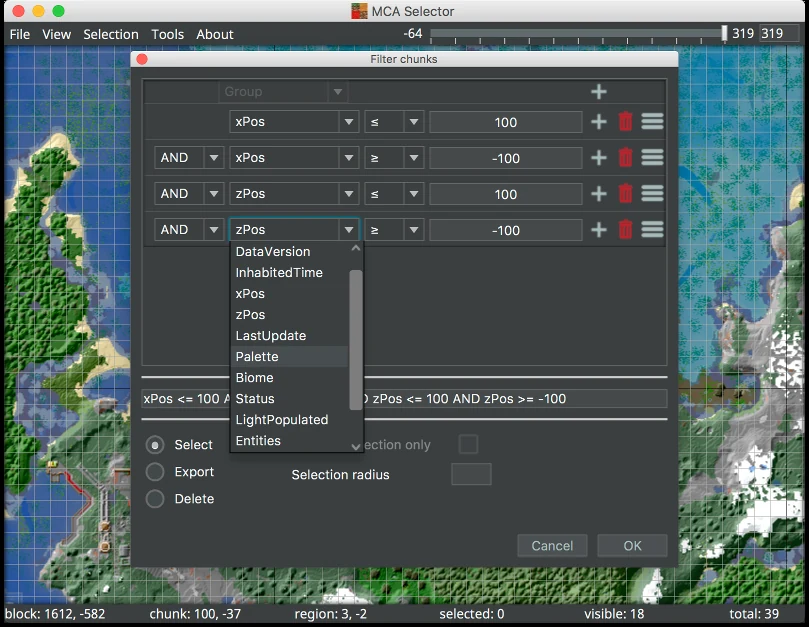
Task: Click the MCA Selector app icon in the title bar
Action: pos(359,11)
